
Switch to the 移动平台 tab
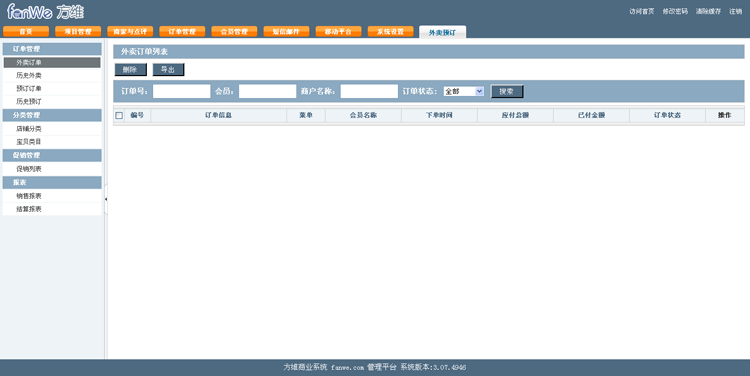[339, 32]
